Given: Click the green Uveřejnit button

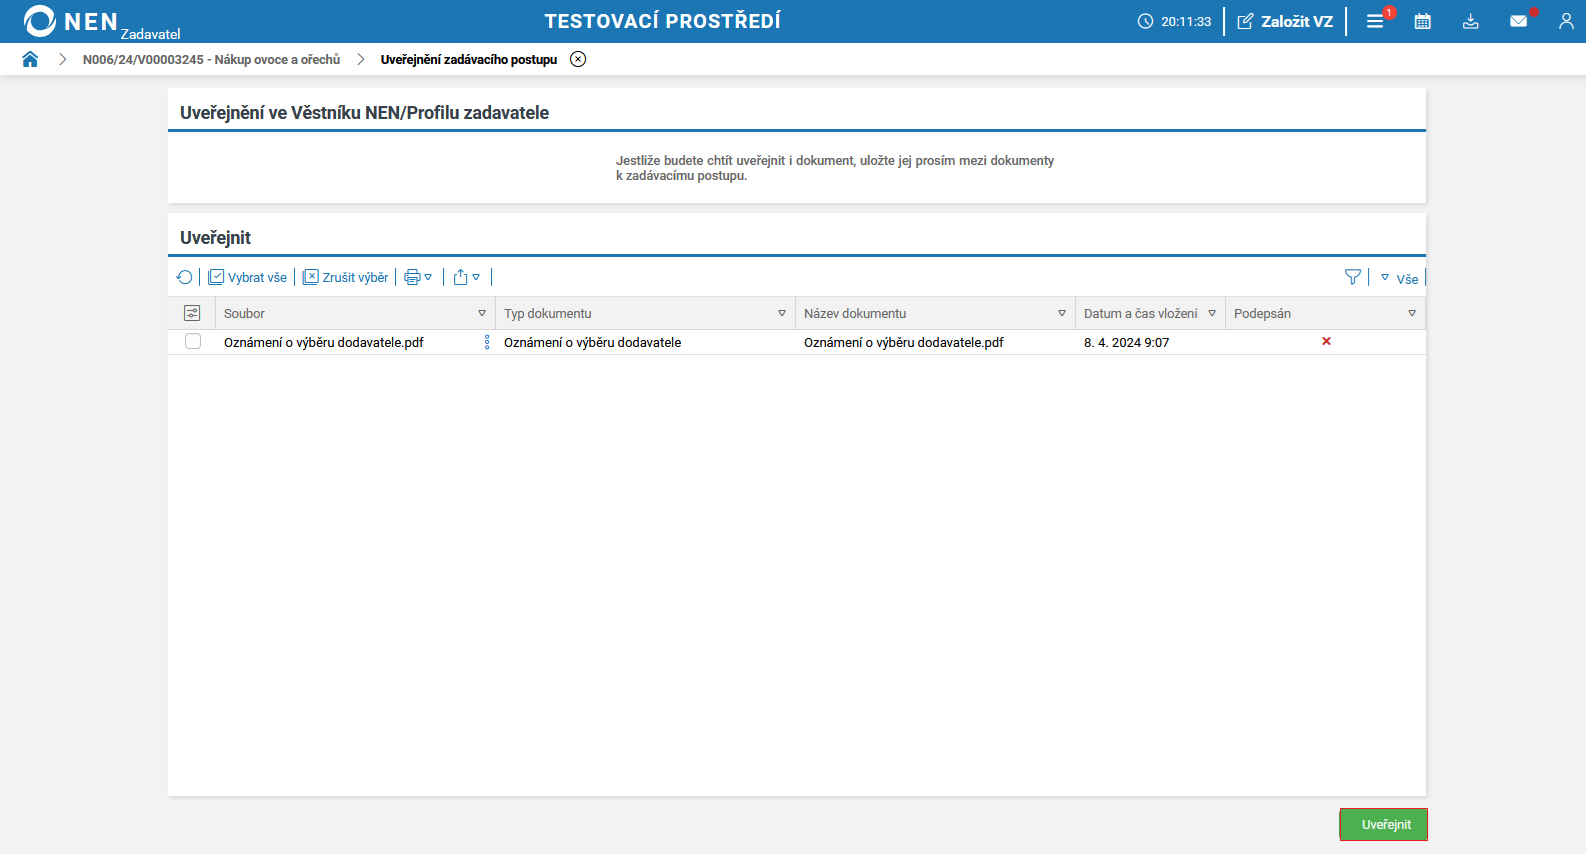Looking at the screenshot, I should (x=1384, y=824).
